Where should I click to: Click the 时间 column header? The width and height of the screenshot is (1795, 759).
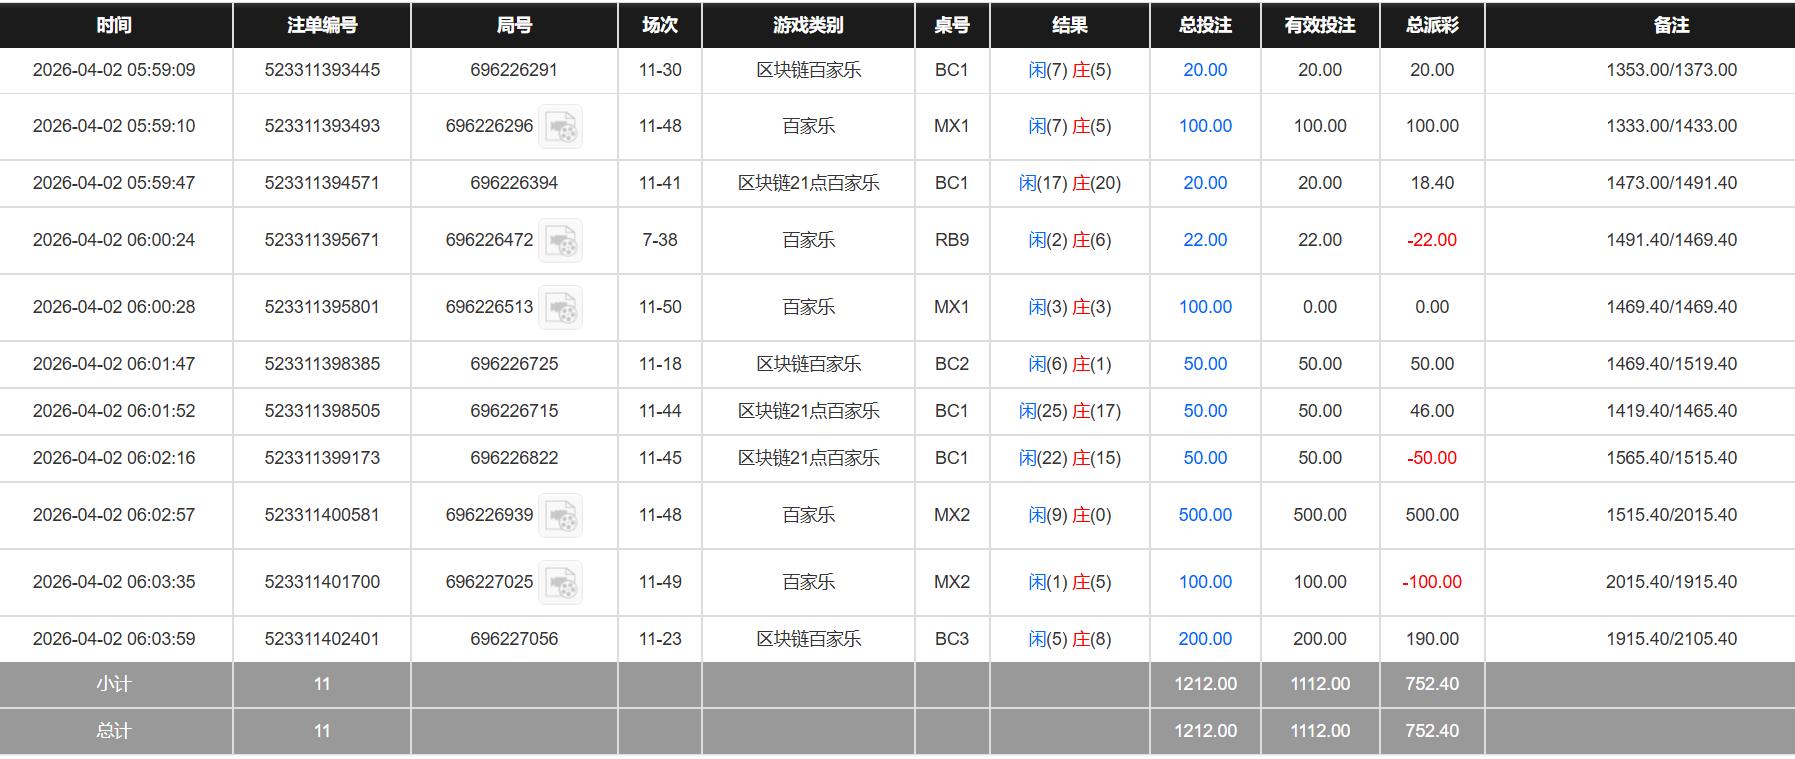[114, 25]
